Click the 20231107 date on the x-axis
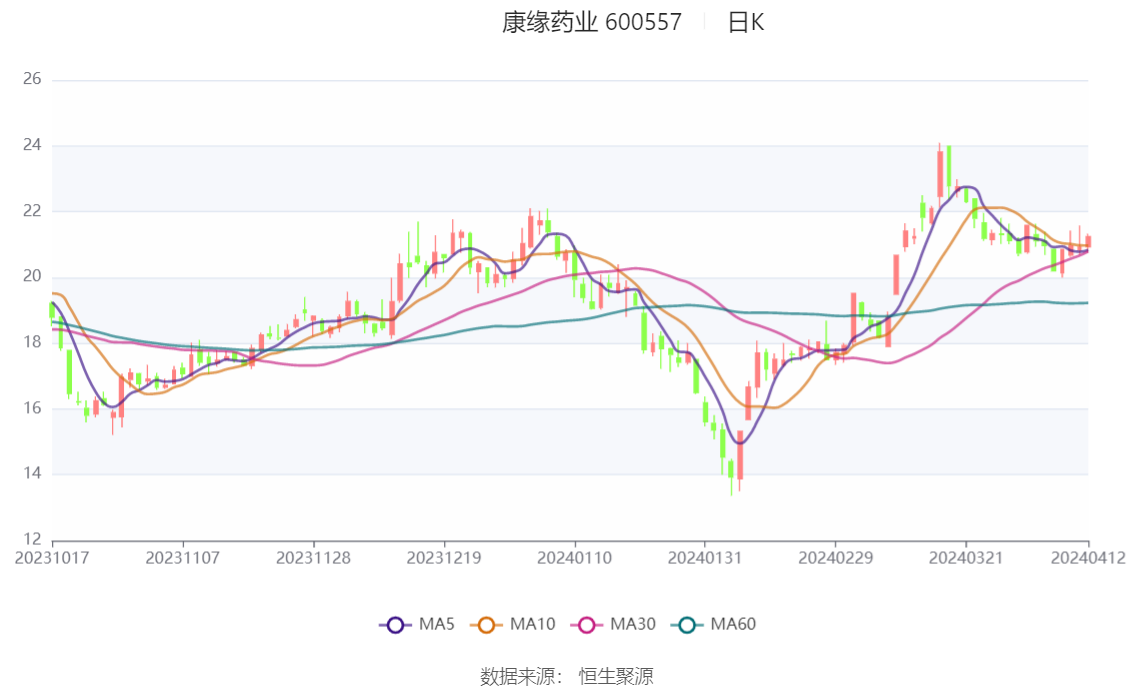Viewport: 1134px width, 689px height. [x=182, y=557]
